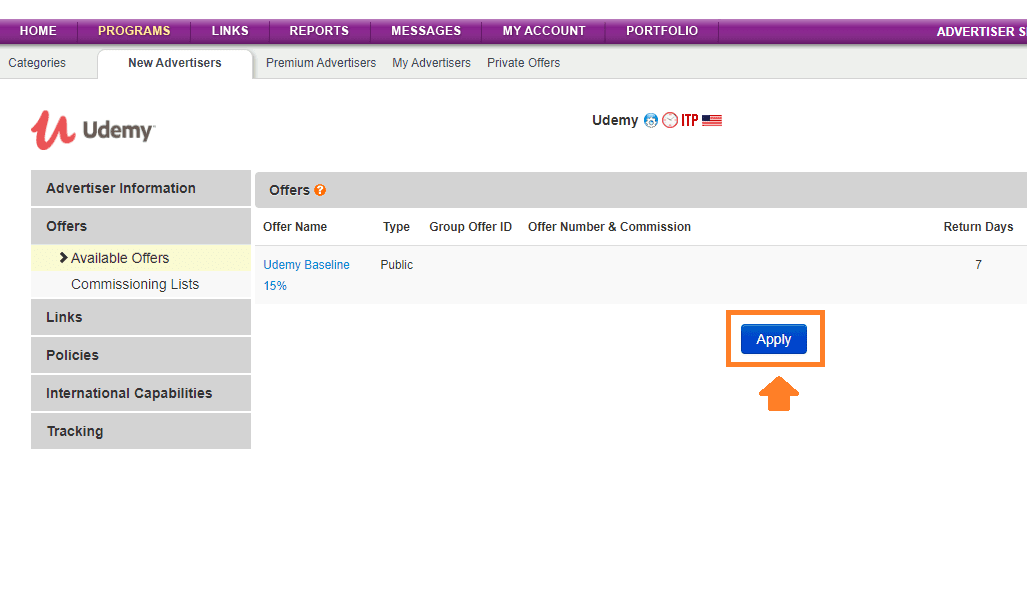The height and width of the screenshot is (600, 1027).
Task: Click the Public type cell
Action: coord(396,265)
